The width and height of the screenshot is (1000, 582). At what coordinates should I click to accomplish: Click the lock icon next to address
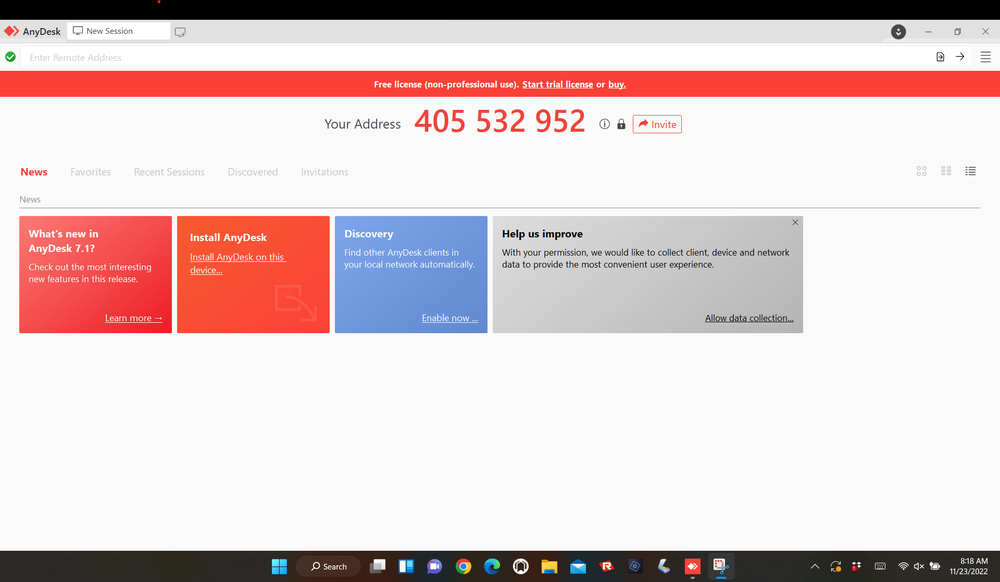[621, 125]
